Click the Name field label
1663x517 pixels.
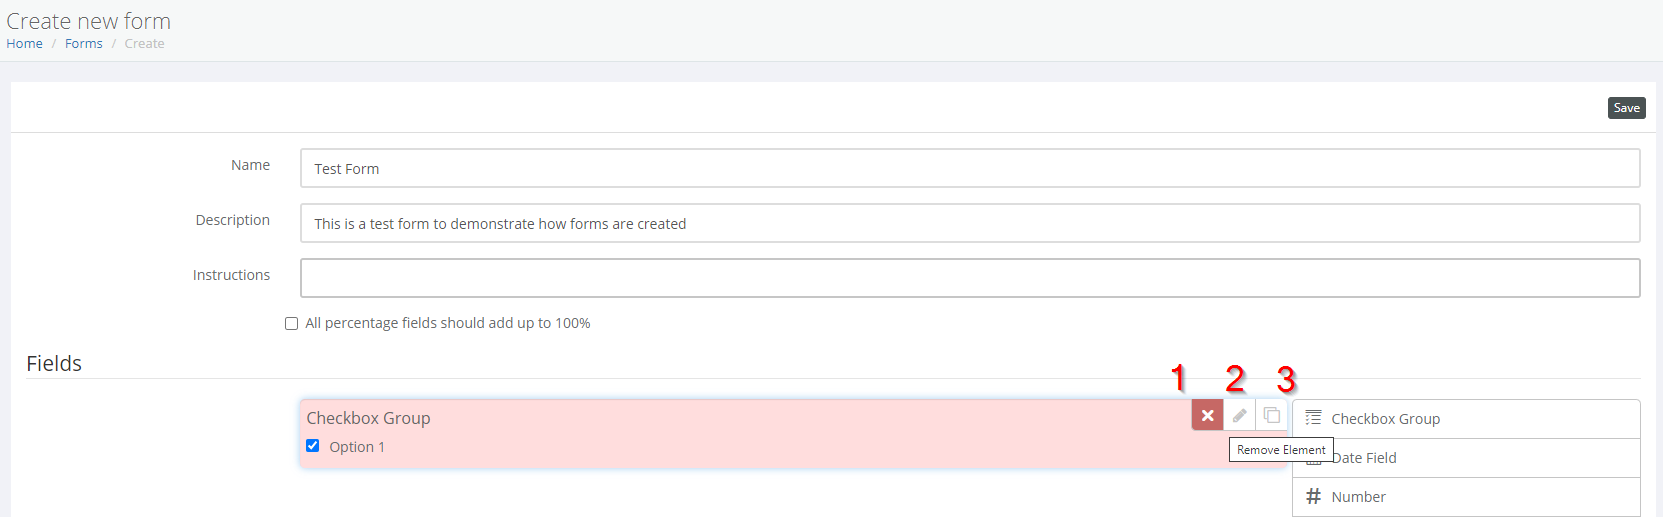coord(250,165)
